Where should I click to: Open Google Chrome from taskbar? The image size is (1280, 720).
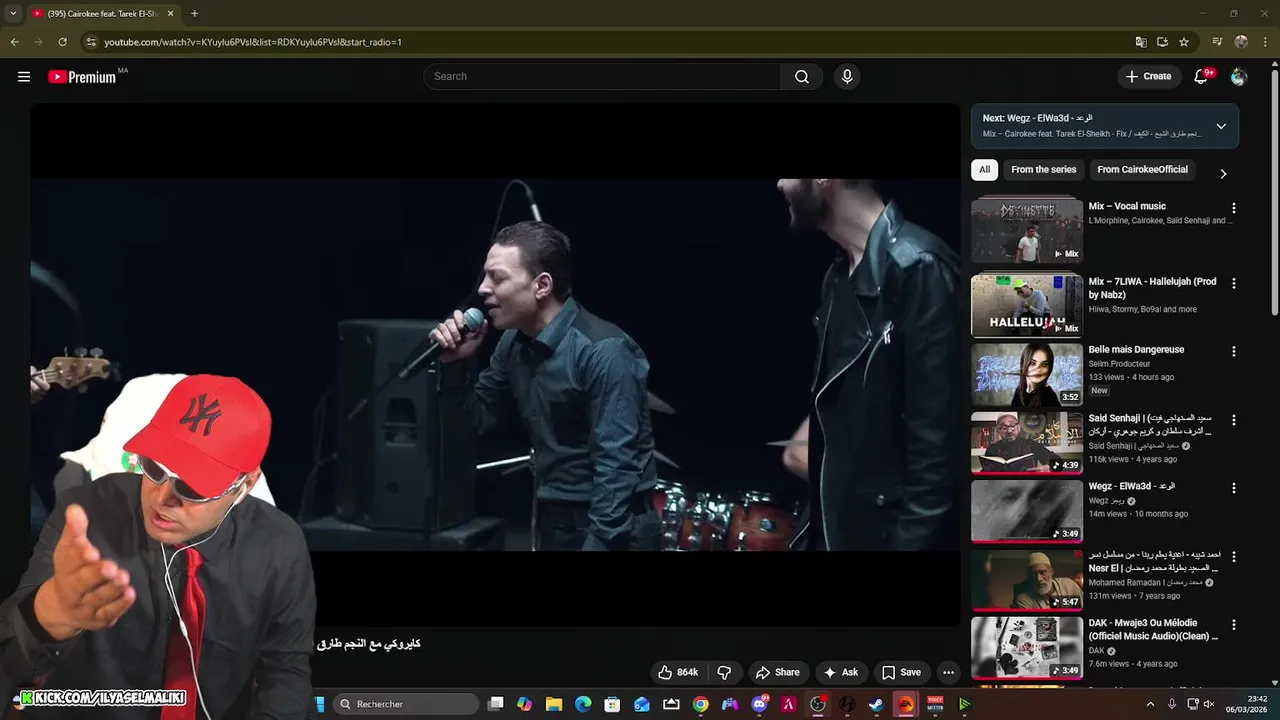click(700, 704)
